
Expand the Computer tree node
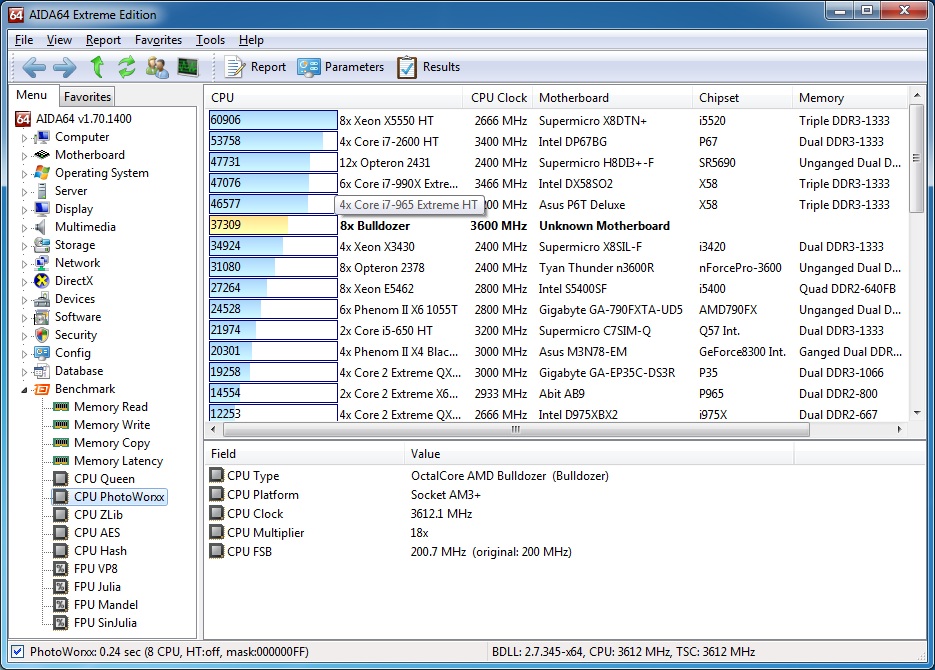click(24, 138)
